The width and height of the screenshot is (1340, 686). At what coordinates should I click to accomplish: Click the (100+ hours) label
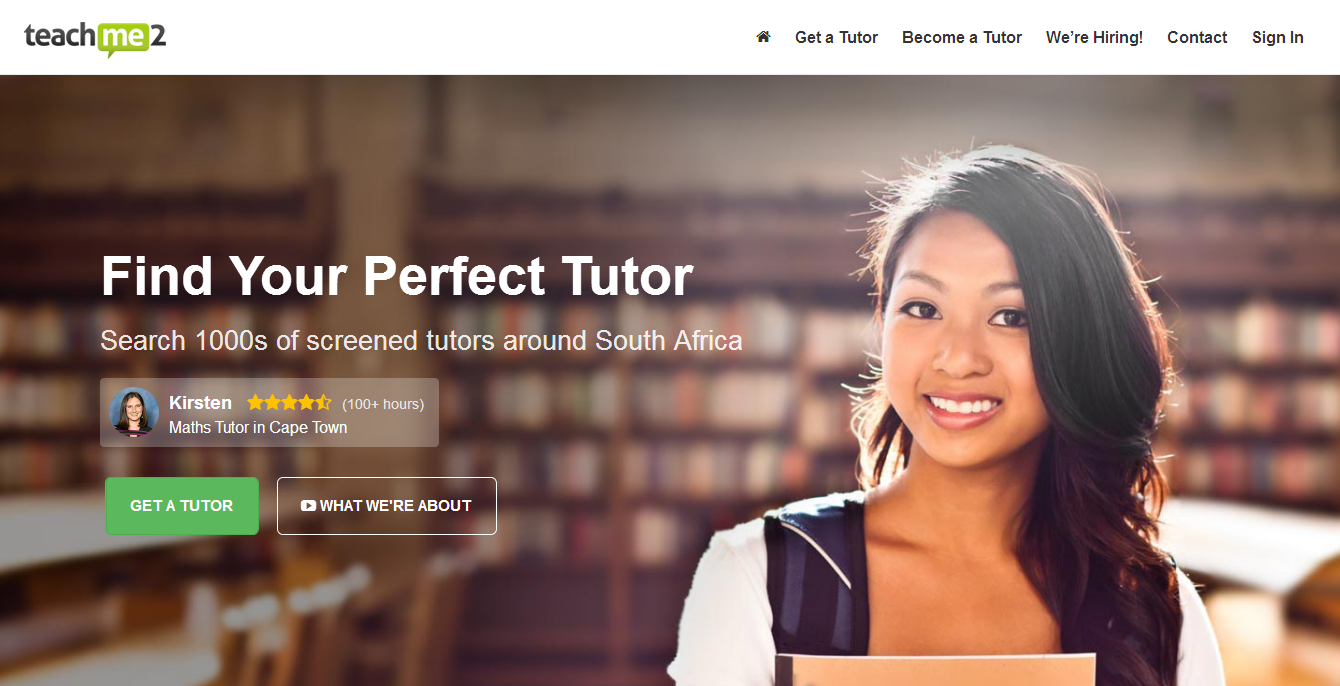(383, 404)
